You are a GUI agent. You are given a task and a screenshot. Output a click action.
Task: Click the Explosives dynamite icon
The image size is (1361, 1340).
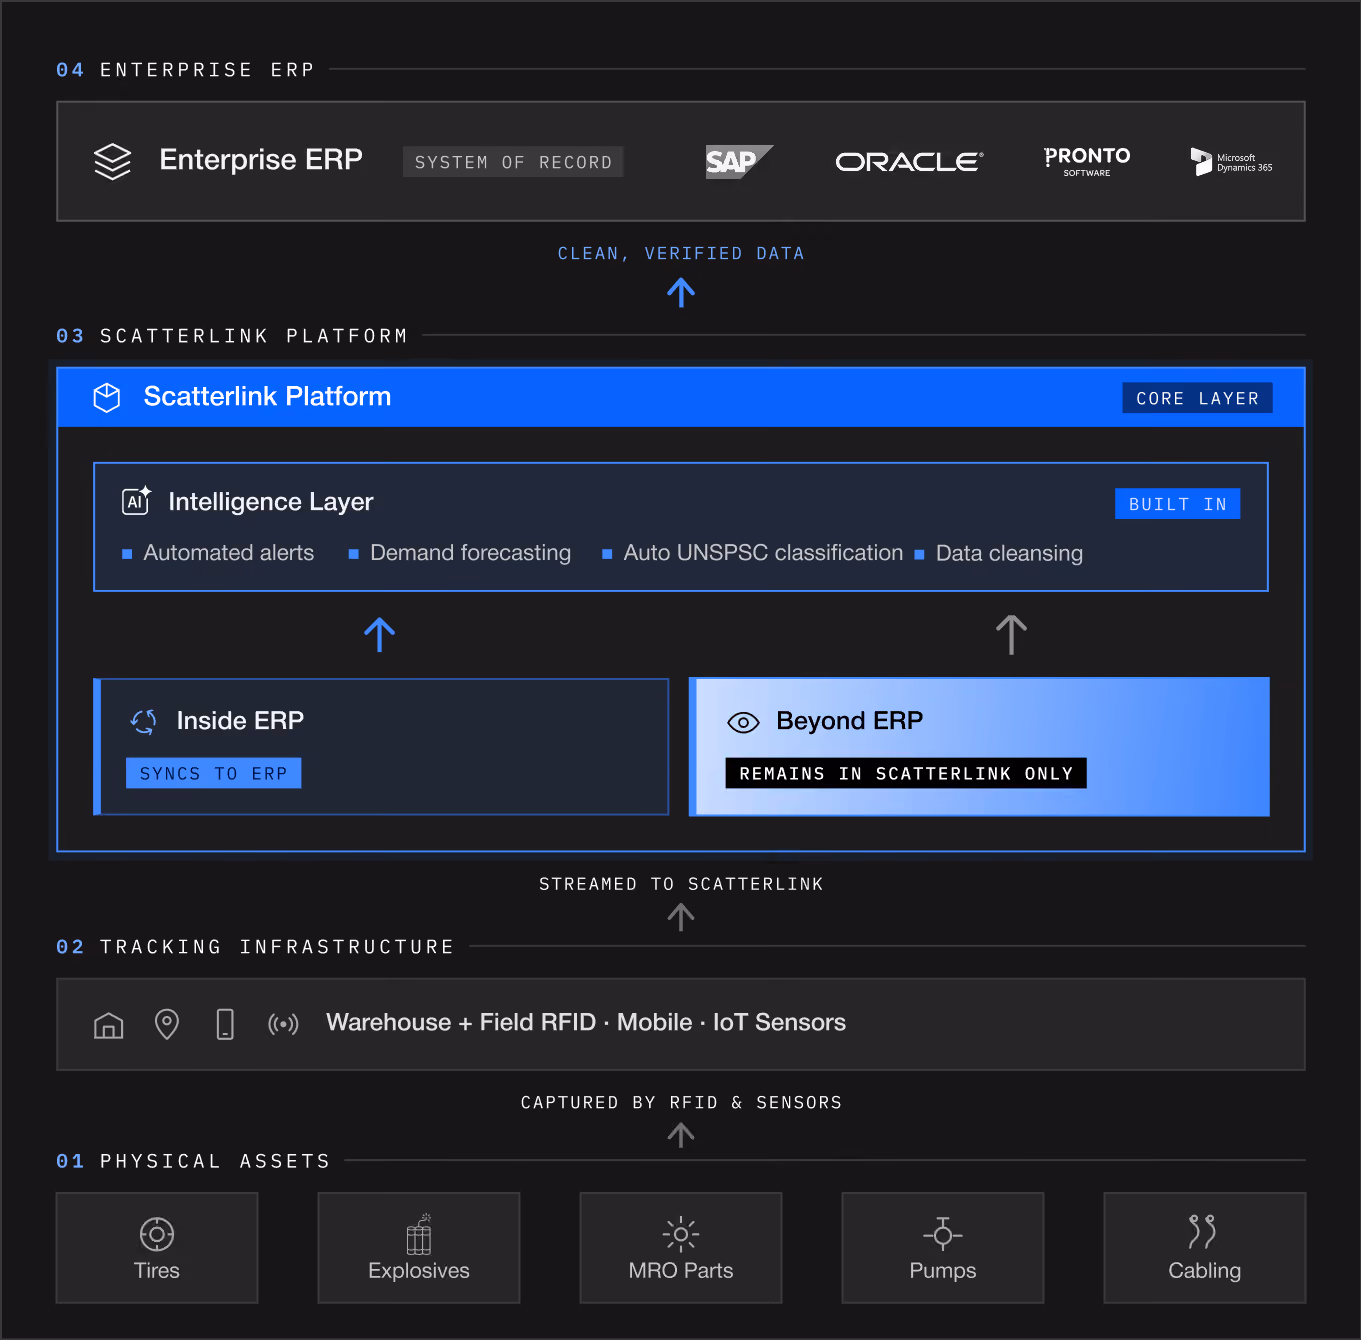[419, 1234]
